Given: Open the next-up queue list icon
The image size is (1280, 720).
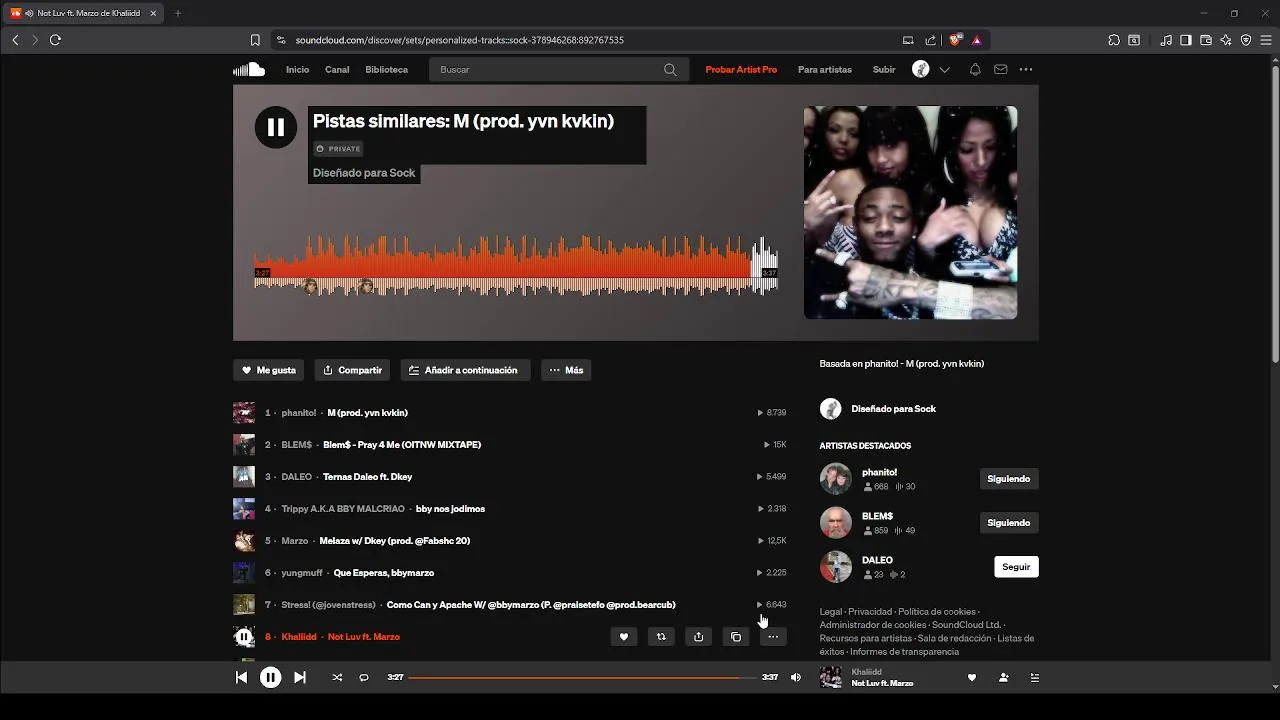Looking at the screenshot, I should [x=1035, y=677].
